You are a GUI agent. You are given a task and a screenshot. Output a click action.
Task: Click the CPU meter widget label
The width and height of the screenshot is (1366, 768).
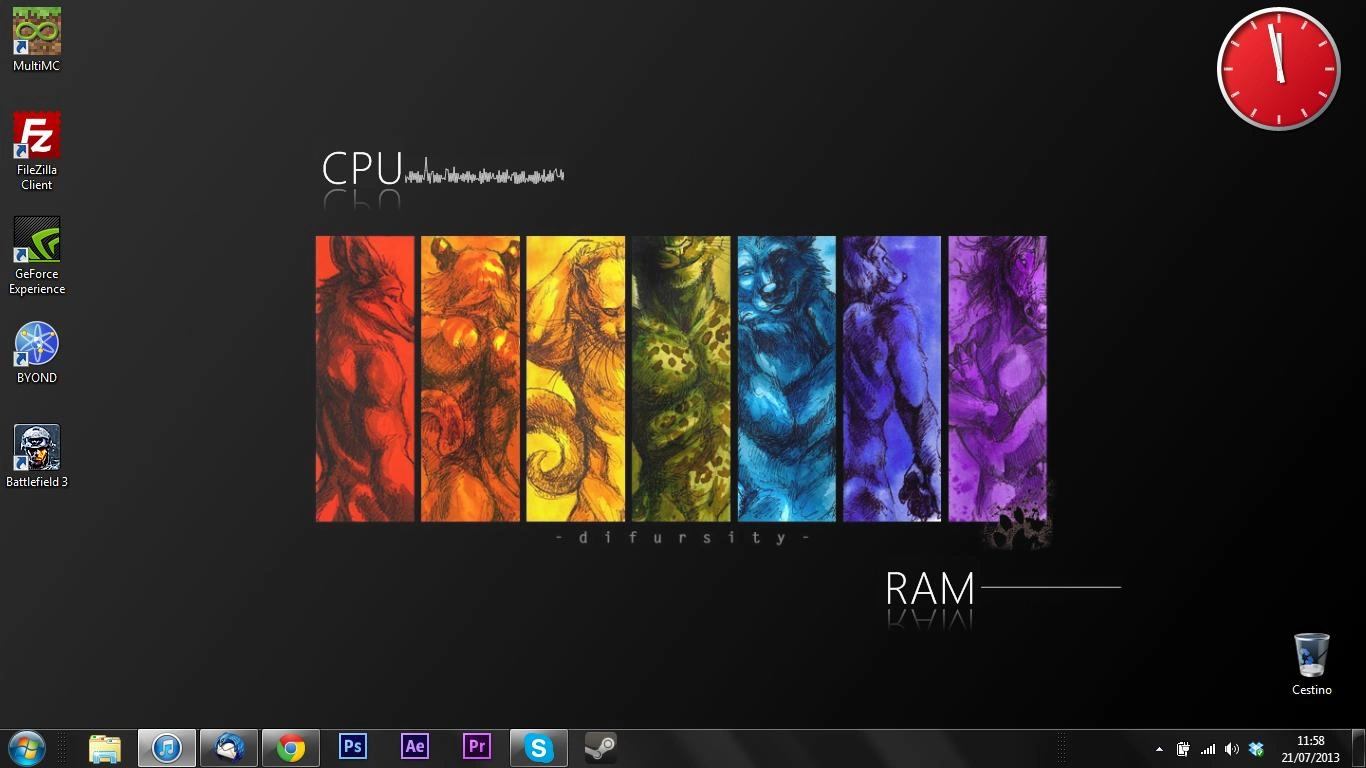click(362, 169)
